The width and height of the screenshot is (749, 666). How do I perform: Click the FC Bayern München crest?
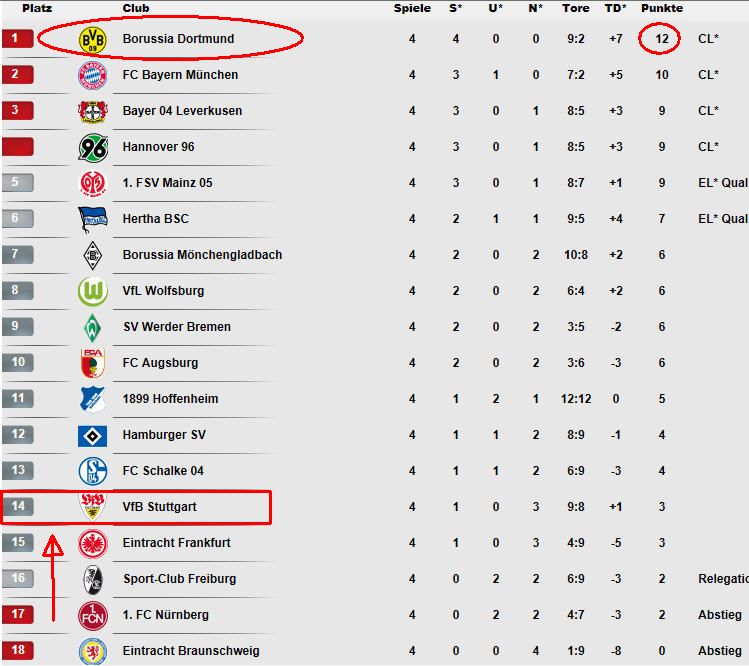coord(92,75)
